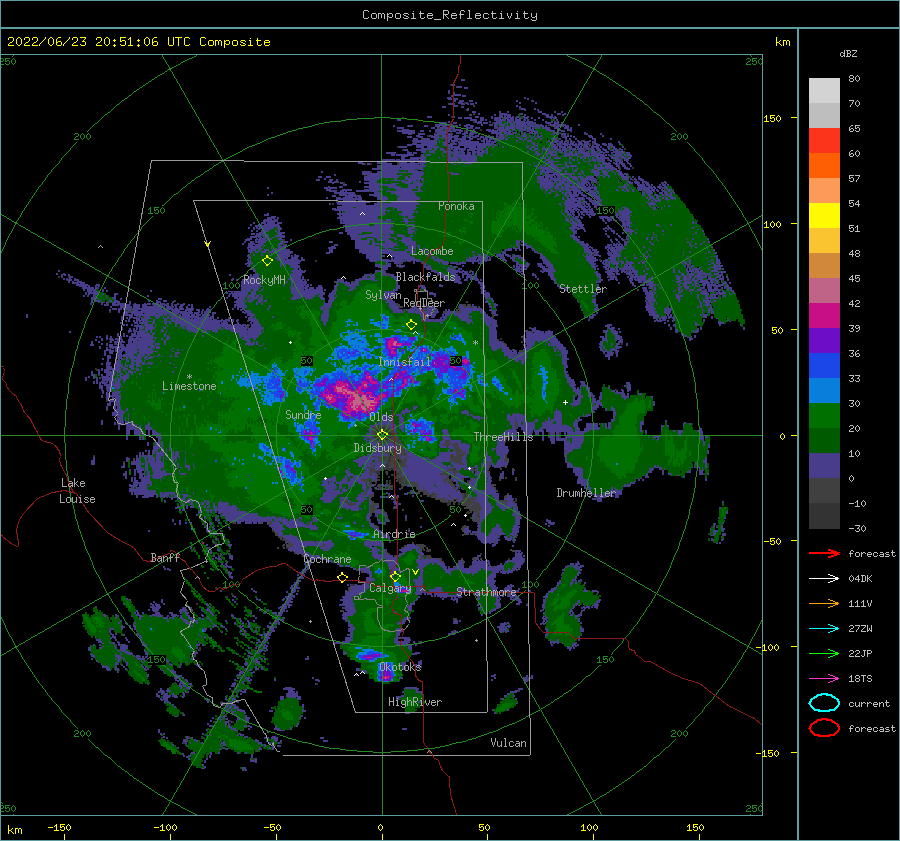Click the RedDeer city label
This screenshot has height=841, width=900.
(x=424, y=303)
